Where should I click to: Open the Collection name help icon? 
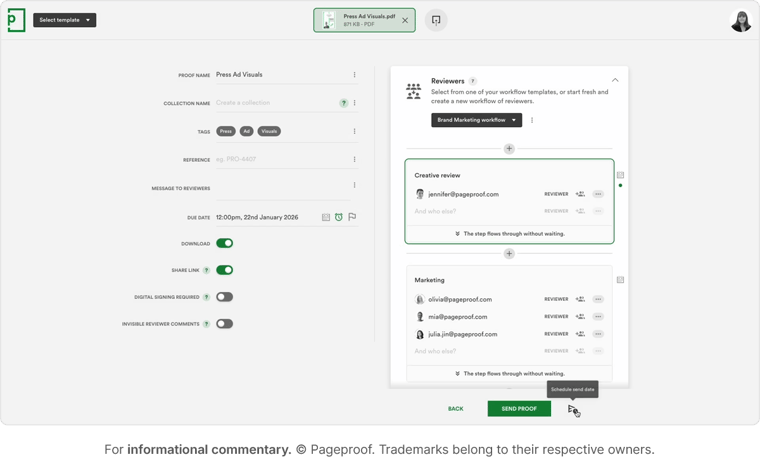pyautogui.click(x=344, y=103)
